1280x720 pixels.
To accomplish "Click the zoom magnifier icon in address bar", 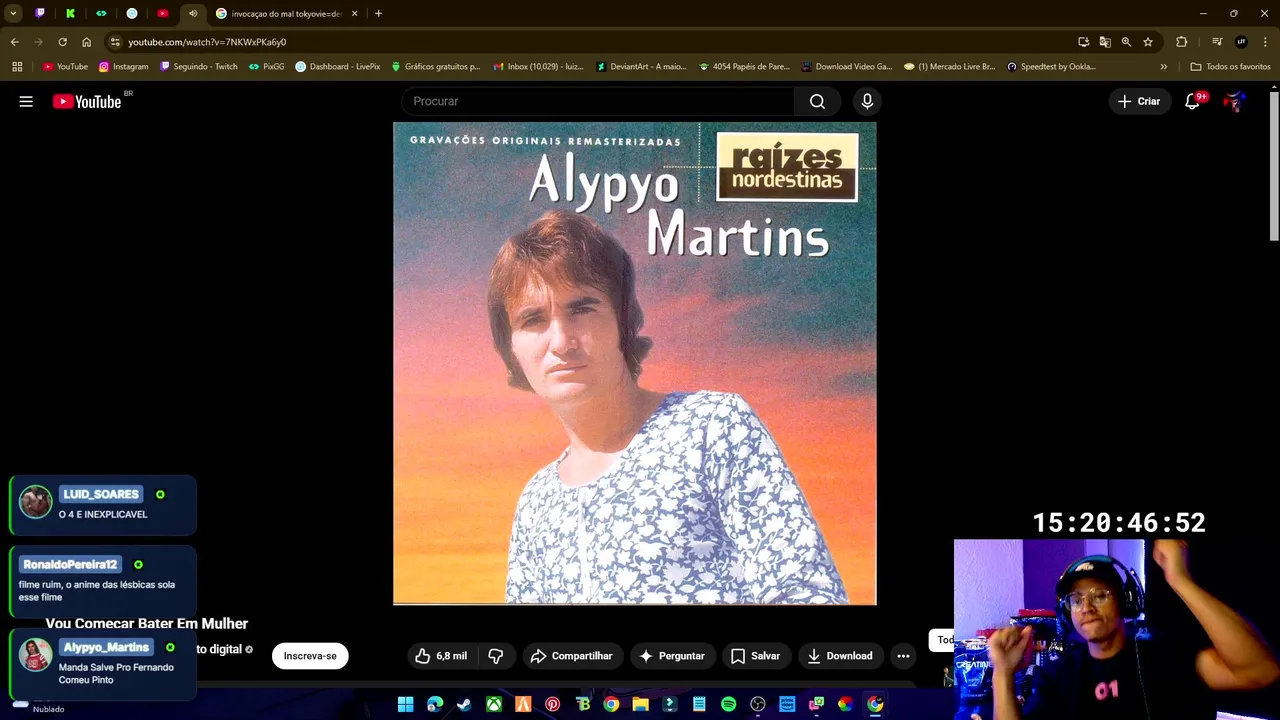I will [1126, 42].
